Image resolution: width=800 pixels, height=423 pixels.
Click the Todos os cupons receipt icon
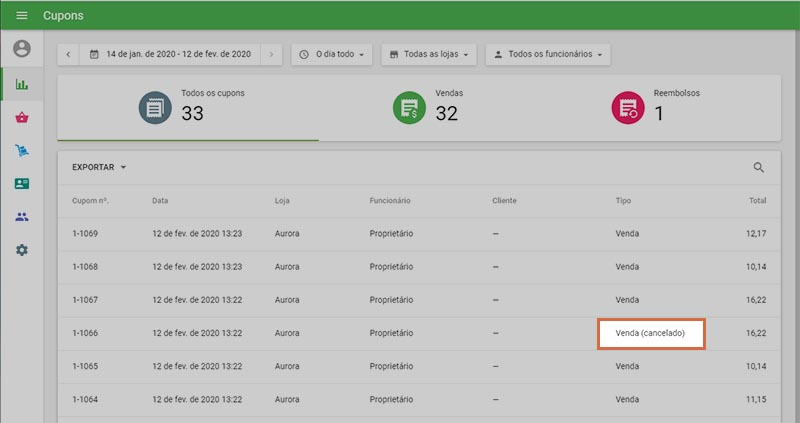(x=155, y=108)
